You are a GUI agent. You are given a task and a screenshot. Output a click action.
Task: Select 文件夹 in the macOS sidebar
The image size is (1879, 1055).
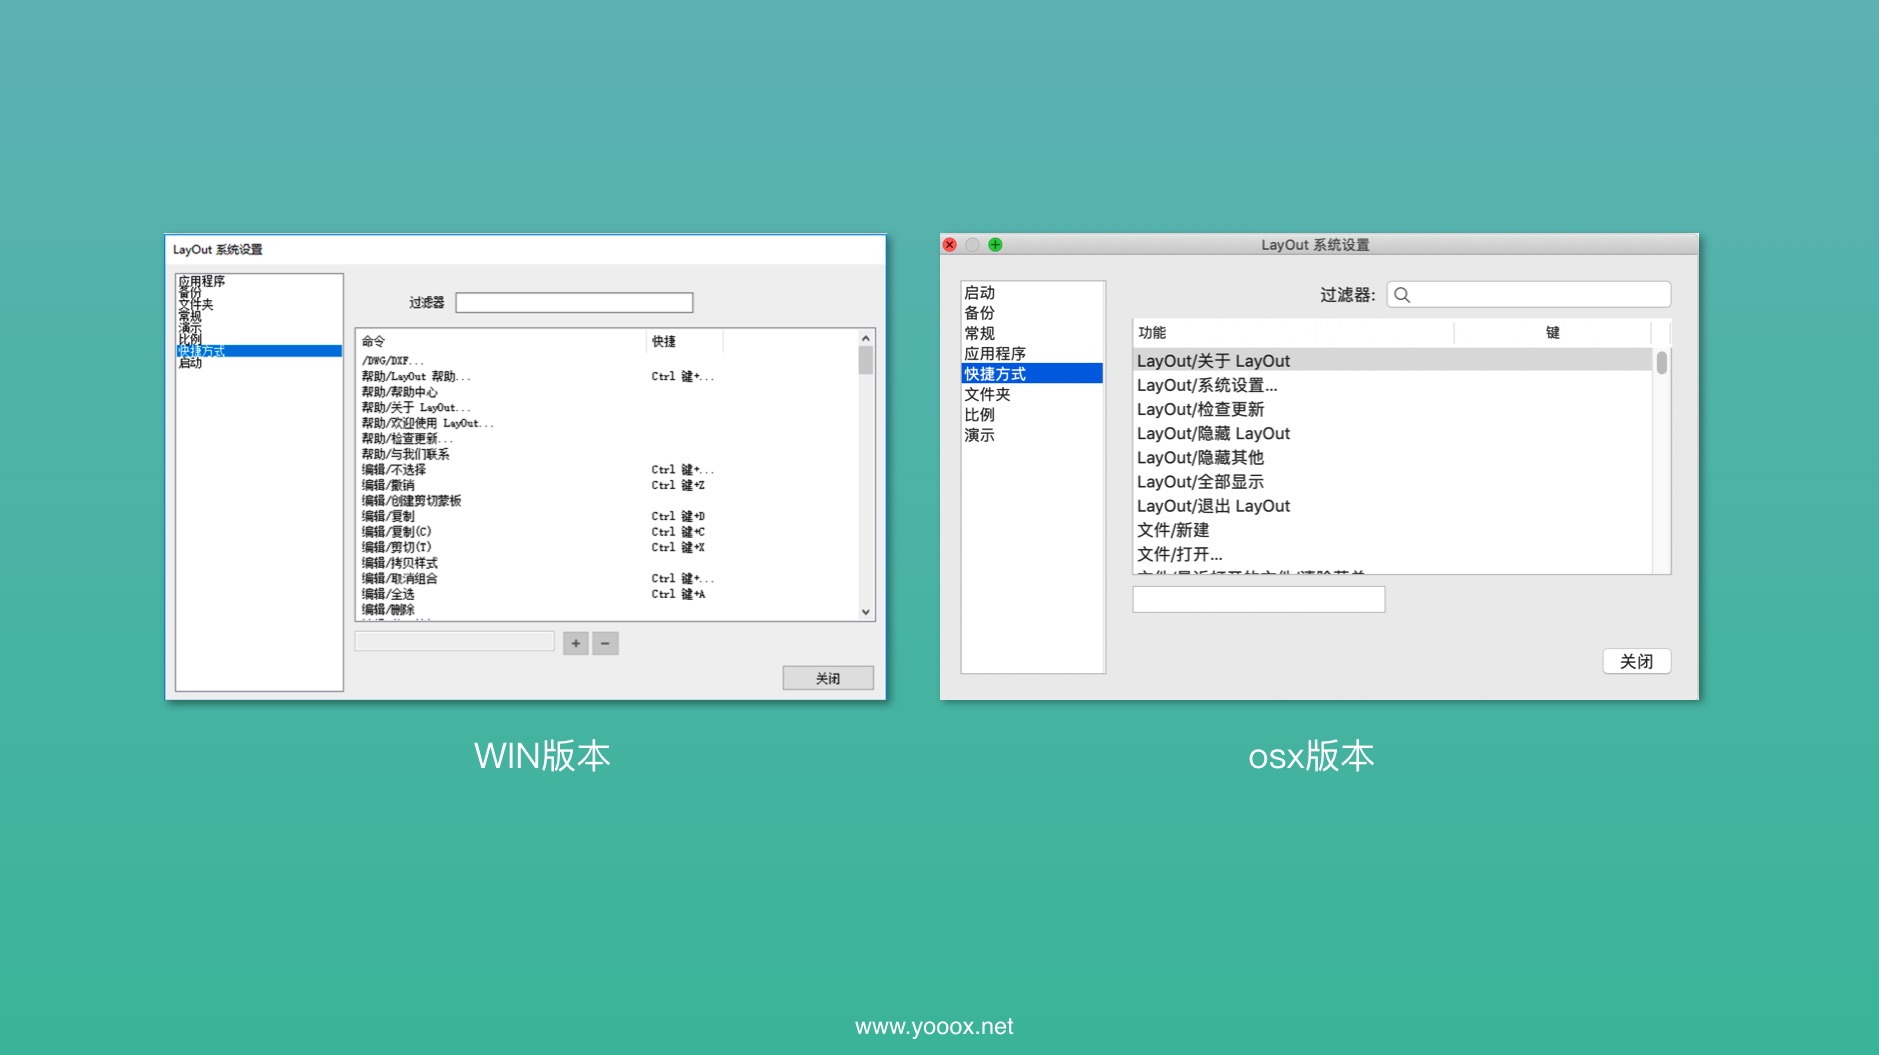[x=987, y=394]
